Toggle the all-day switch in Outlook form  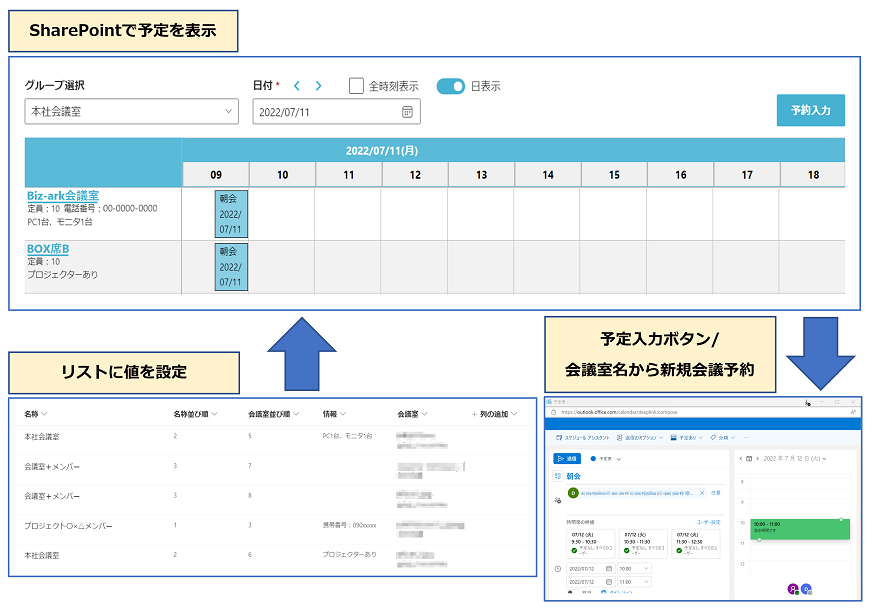pyautogui.click(x=574, y=592)
